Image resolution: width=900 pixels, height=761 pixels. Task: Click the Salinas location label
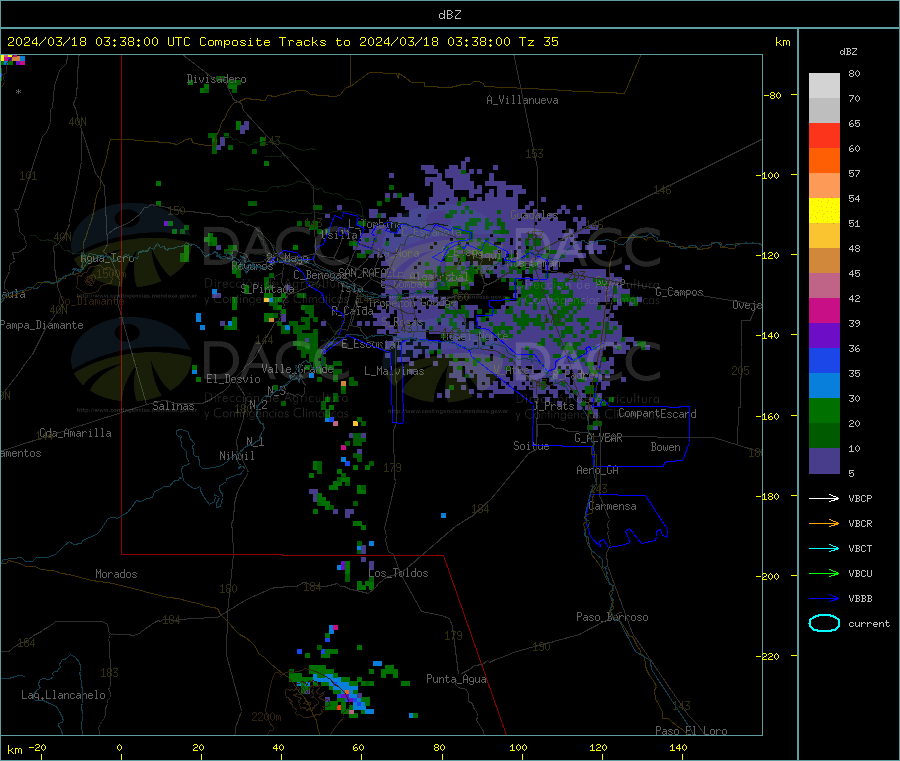pyautogui.click(x=173, y=406)
